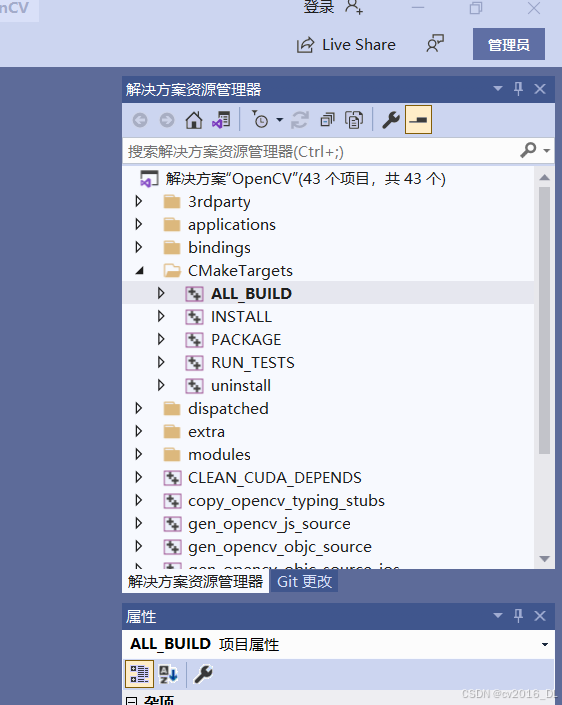Screen dimensions: 562x705
Task: Click the CMakeTargets open folder icon
Action: point(172,271)
